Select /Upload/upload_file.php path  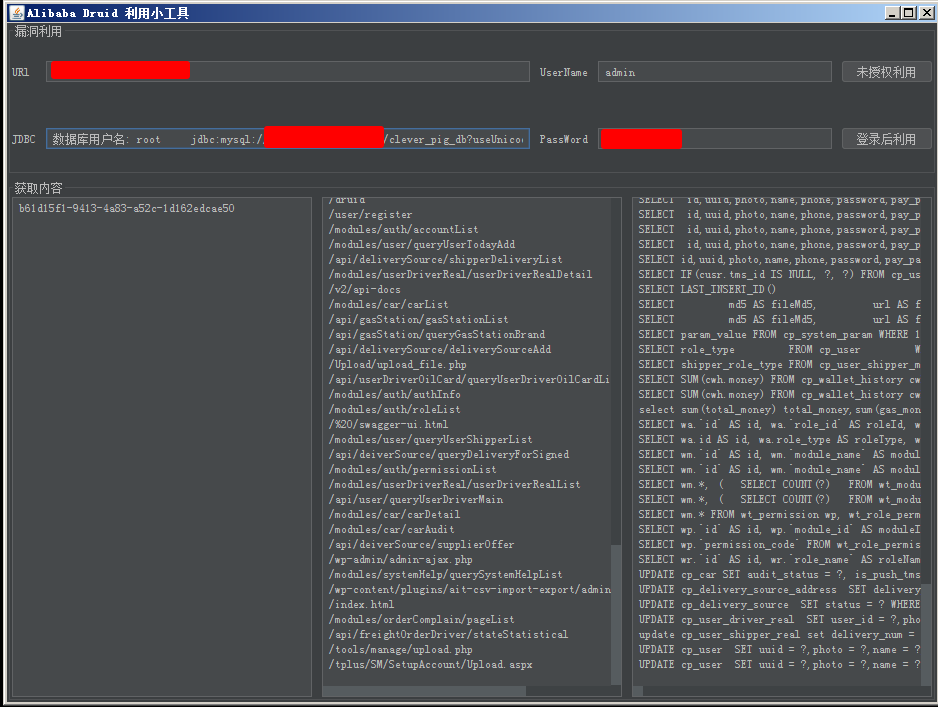point(397,364)
